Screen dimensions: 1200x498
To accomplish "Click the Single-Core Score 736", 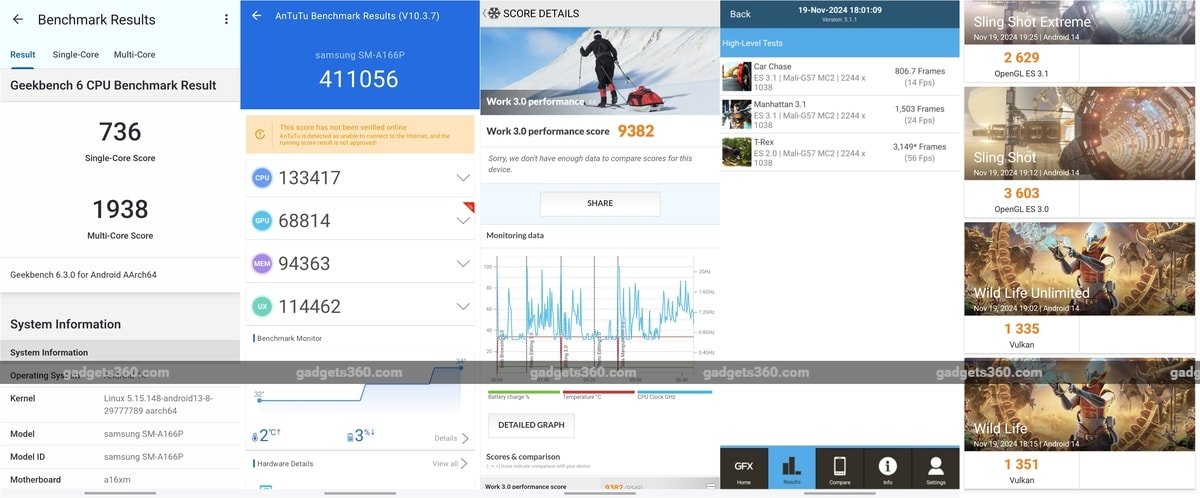I will coord(120,132).
